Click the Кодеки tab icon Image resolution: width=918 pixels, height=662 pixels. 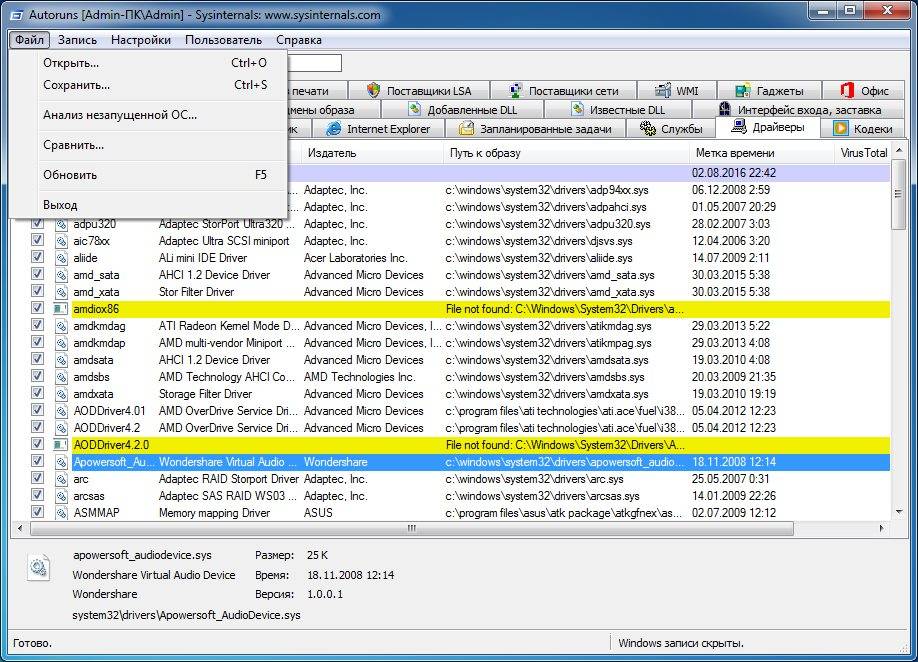tap(841, 129)
